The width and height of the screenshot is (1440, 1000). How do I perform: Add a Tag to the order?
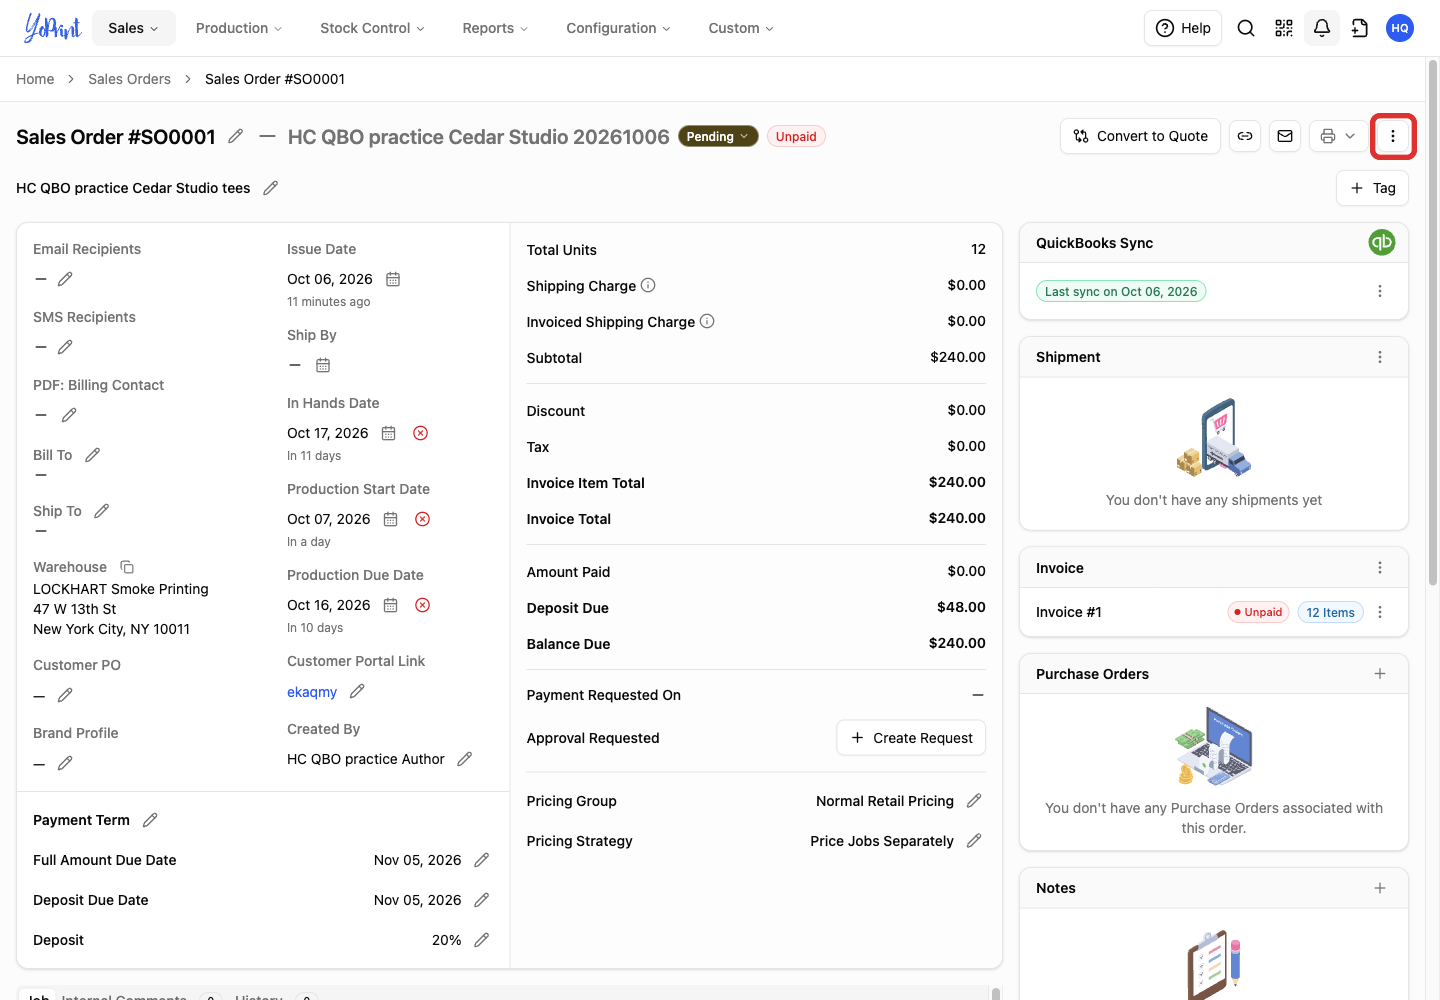1372,188
